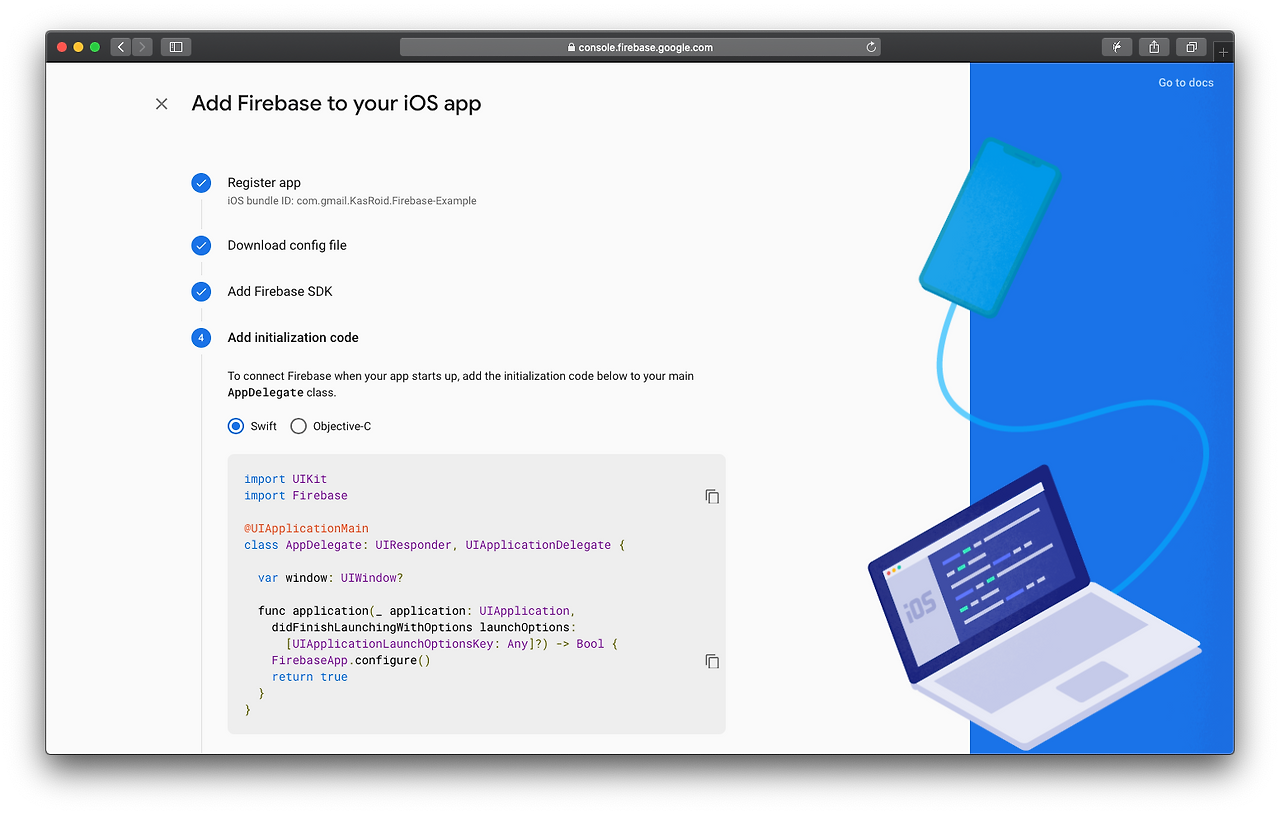Copy the import statements code snippet
Viewport: 1280px width, 815px height.
712,497
